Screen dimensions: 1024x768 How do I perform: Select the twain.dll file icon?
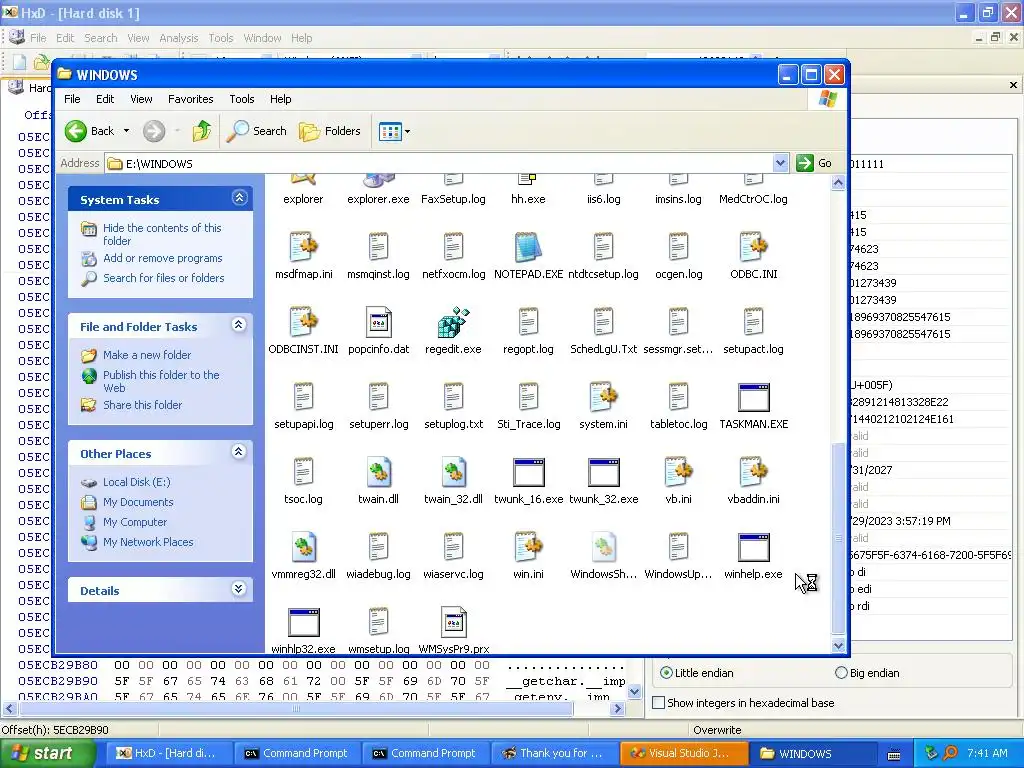(379, 473)
